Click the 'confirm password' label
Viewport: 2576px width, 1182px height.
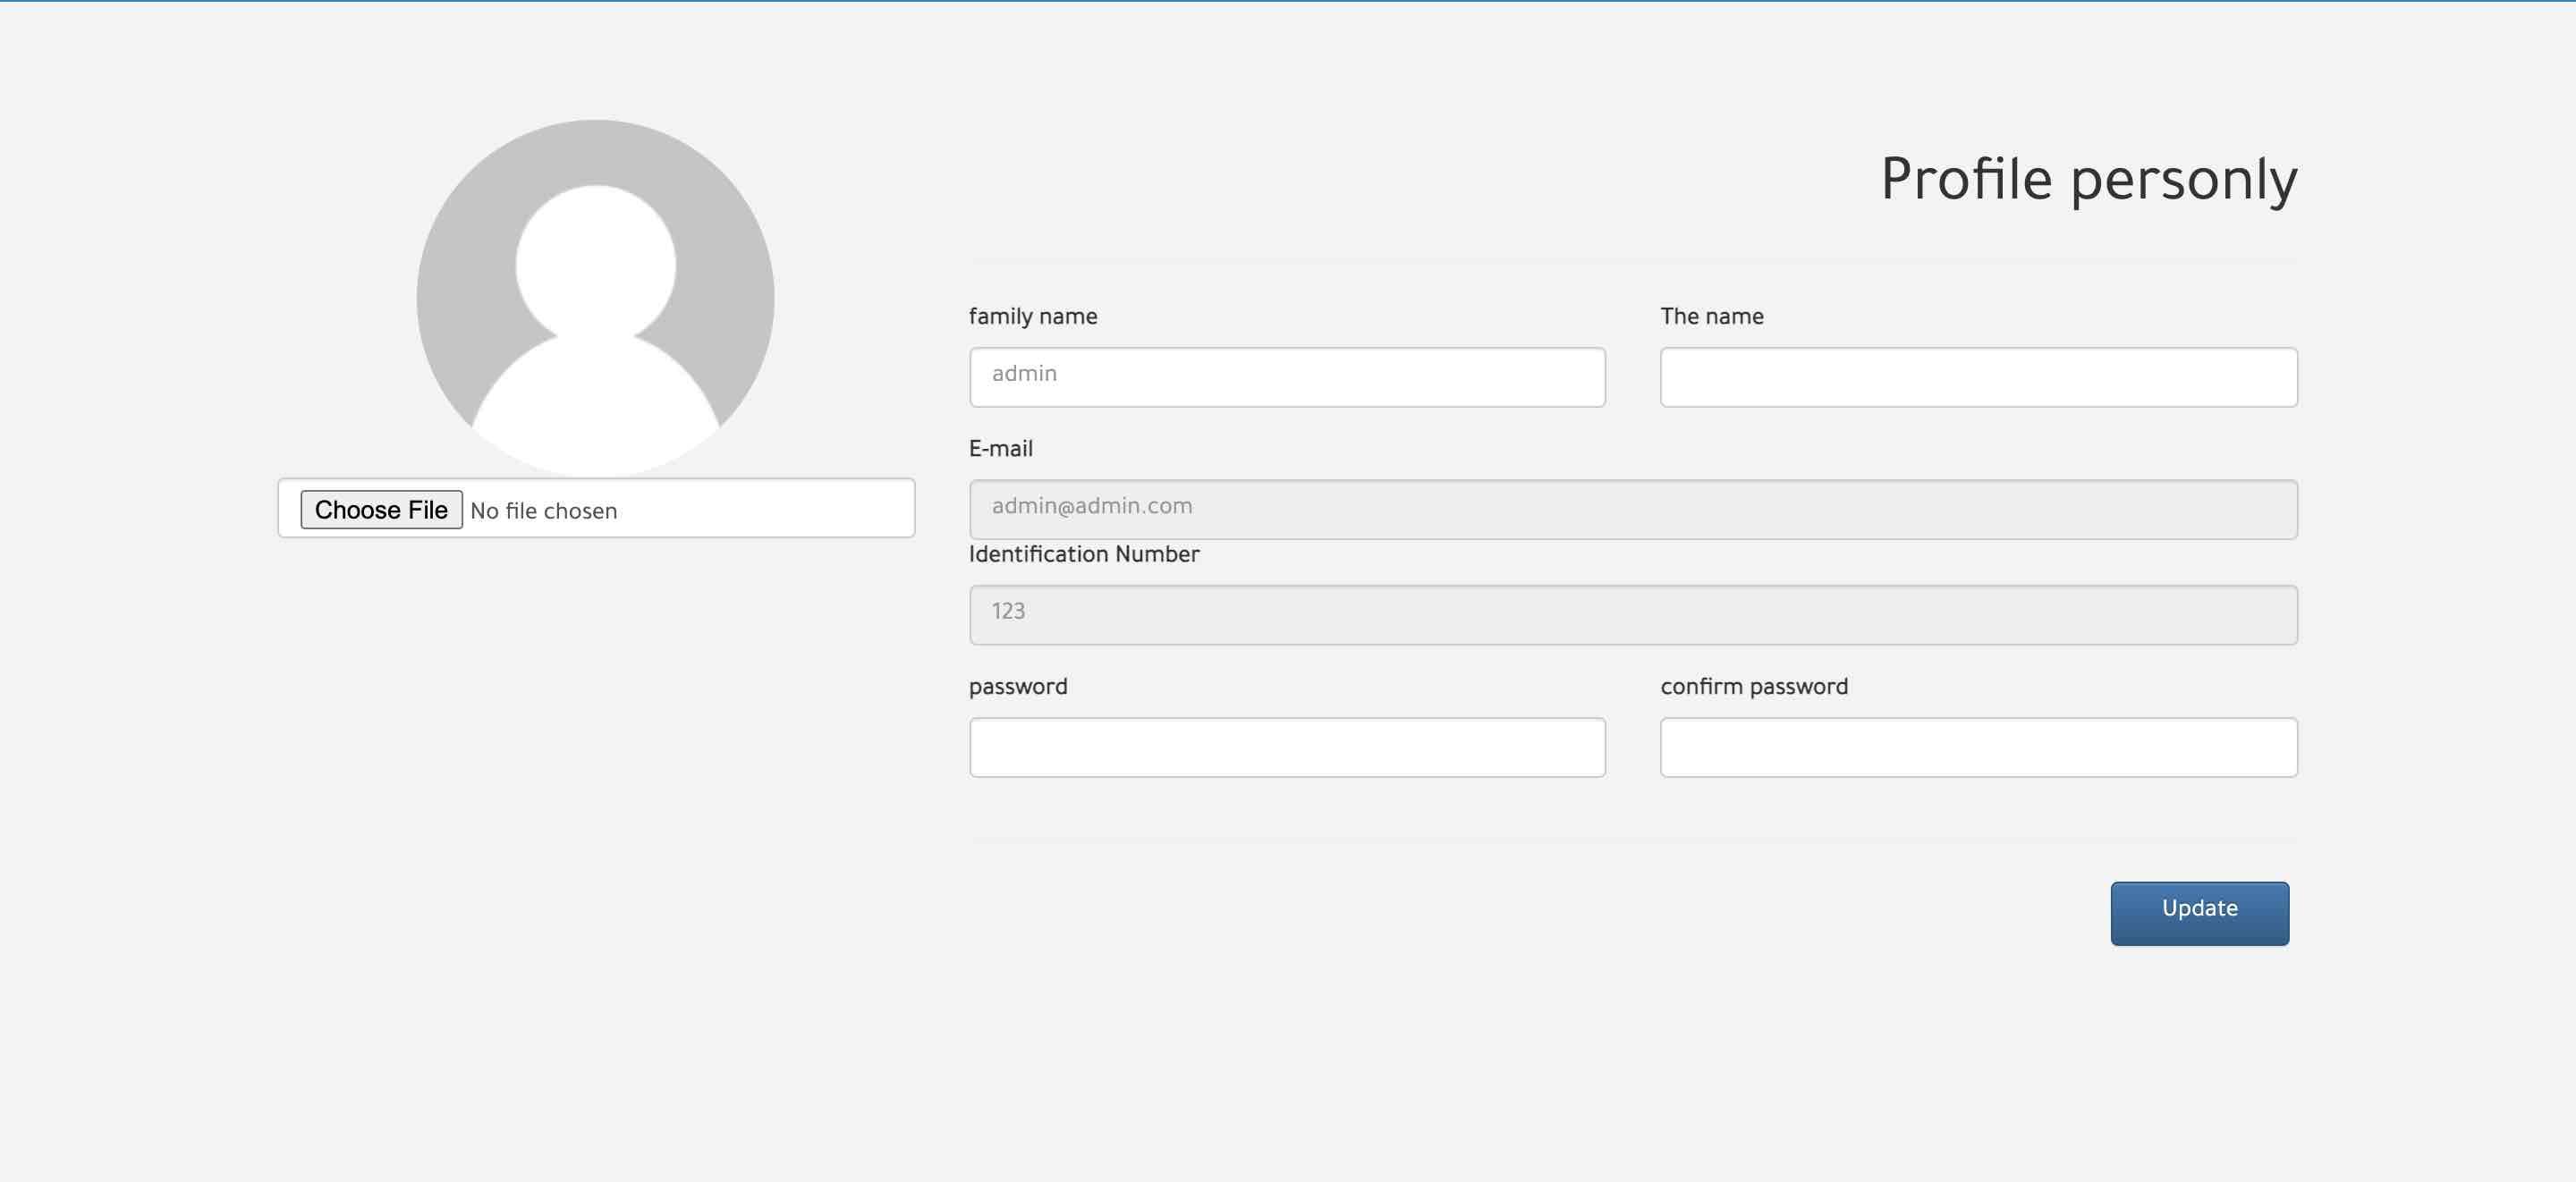(1753, 687)
